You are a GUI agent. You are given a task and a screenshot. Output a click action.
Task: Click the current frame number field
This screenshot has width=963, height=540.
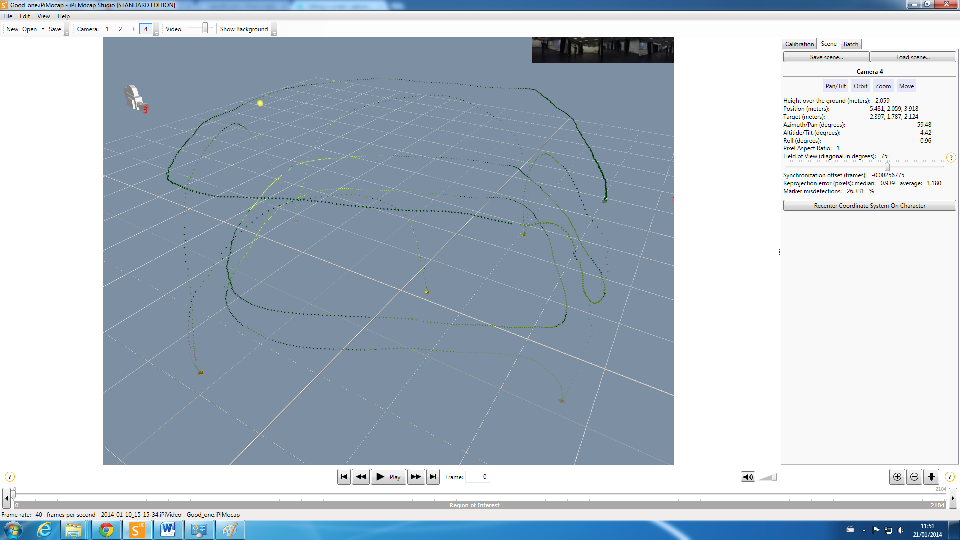point(477,477)
